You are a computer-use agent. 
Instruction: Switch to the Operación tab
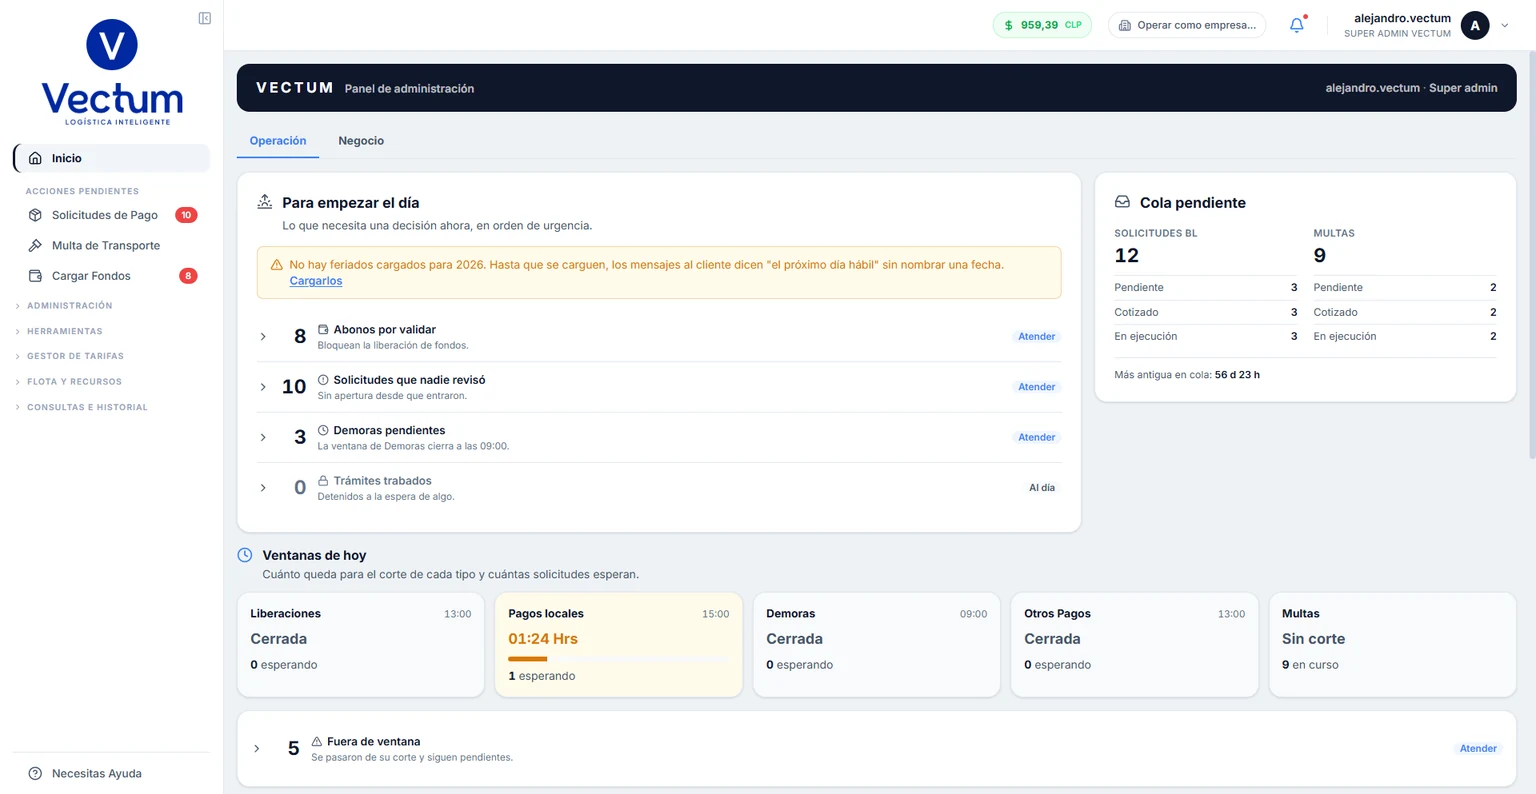pyautogui.click(x=278, y=141)
